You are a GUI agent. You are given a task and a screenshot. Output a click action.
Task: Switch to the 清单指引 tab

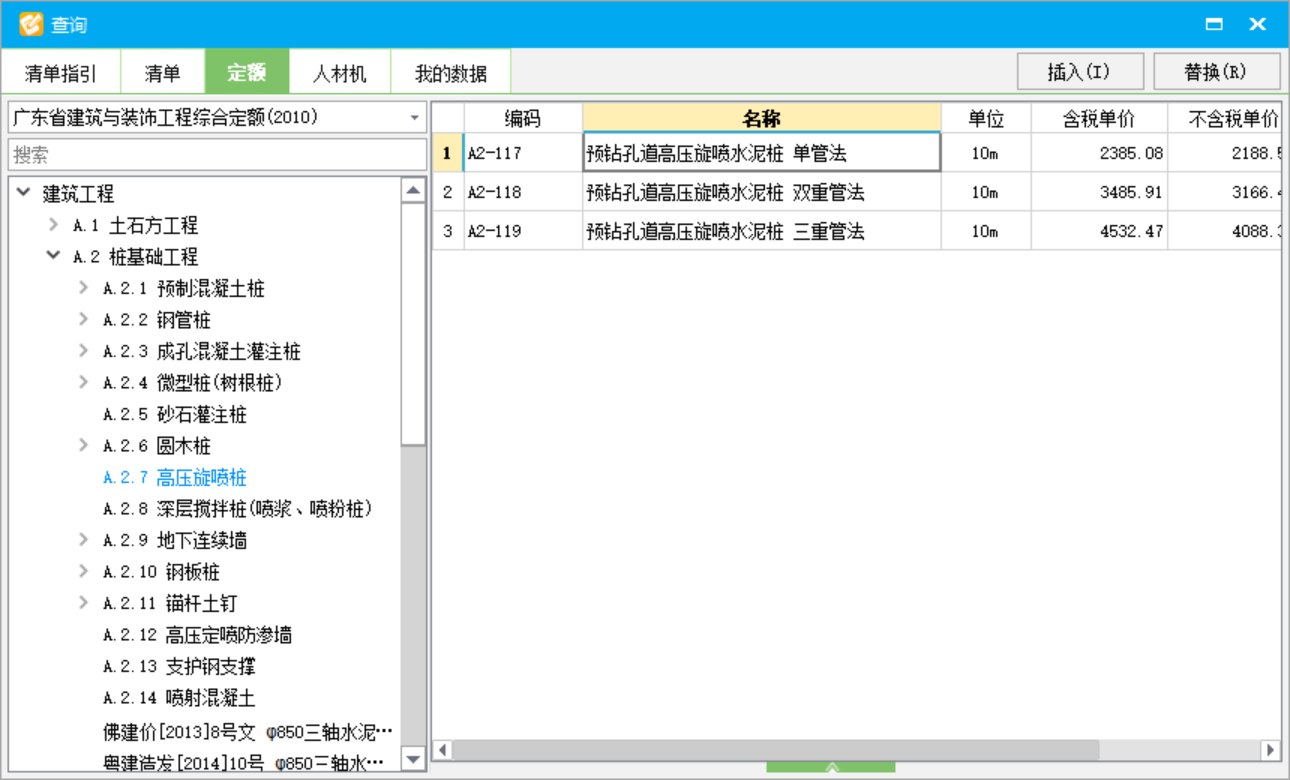[x=61, y=73]
